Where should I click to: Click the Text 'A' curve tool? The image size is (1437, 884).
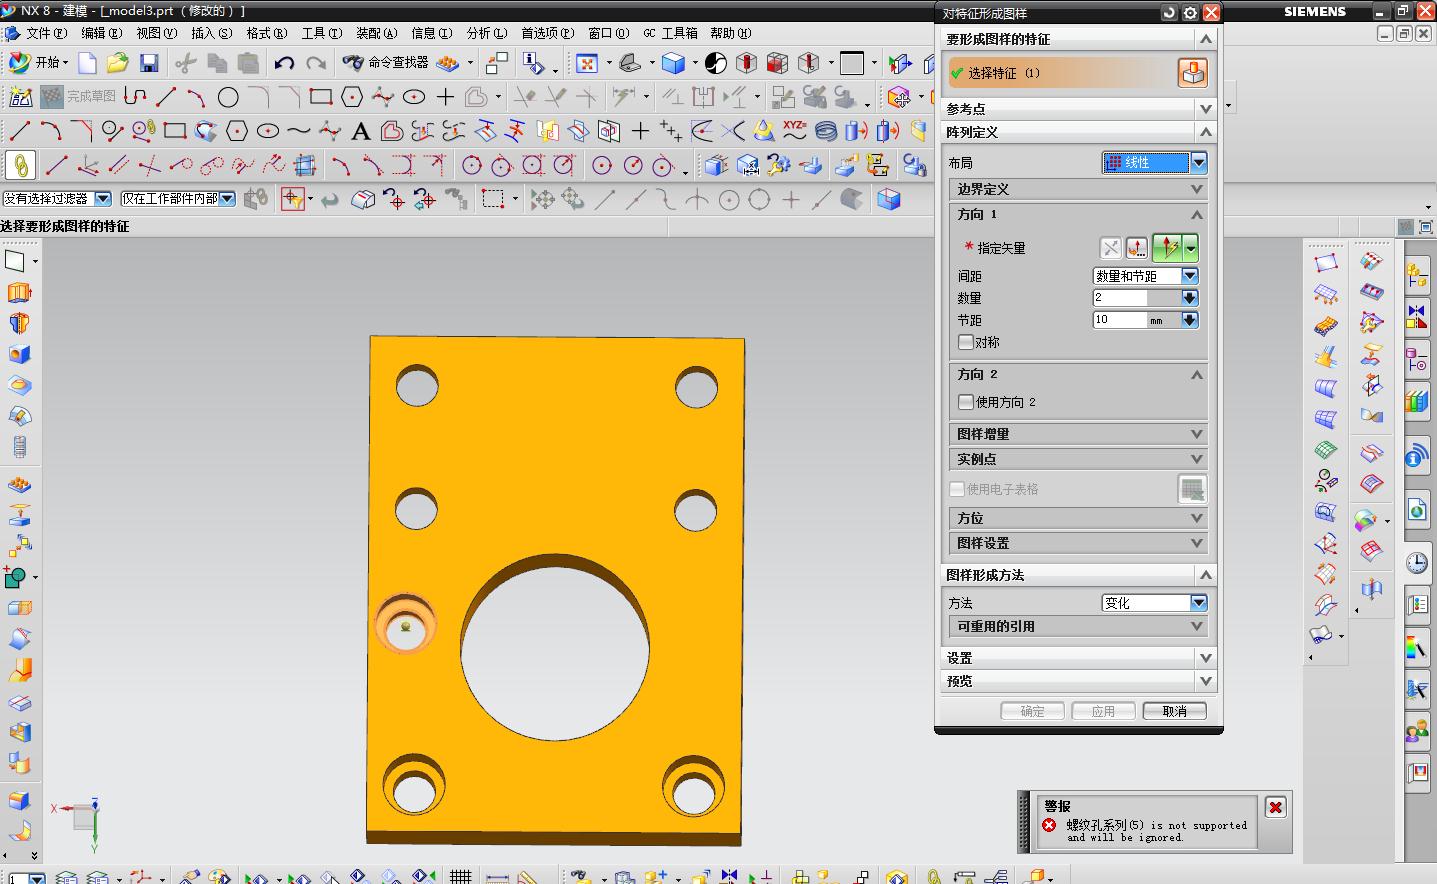click(x=361, y=131)
